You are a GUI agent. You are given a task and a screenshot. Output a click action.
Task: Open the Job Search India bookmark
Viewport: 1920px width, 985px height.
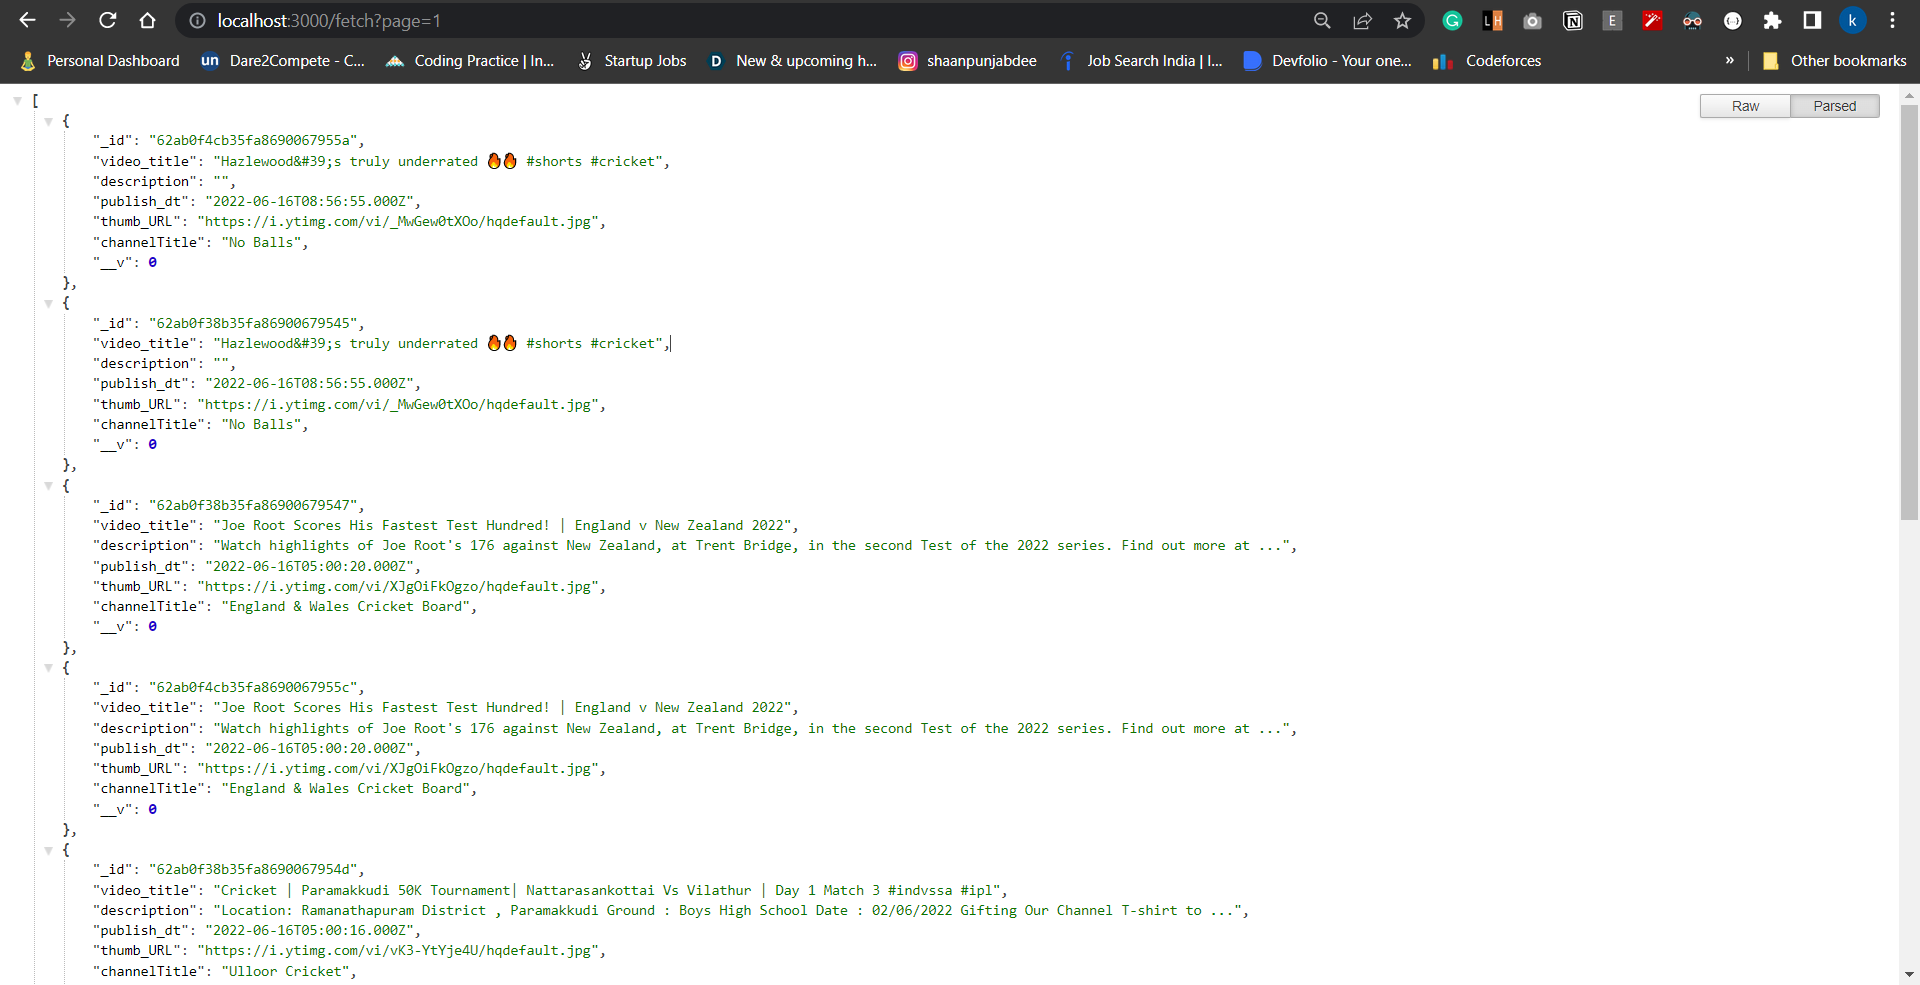tap(1141, 61)
